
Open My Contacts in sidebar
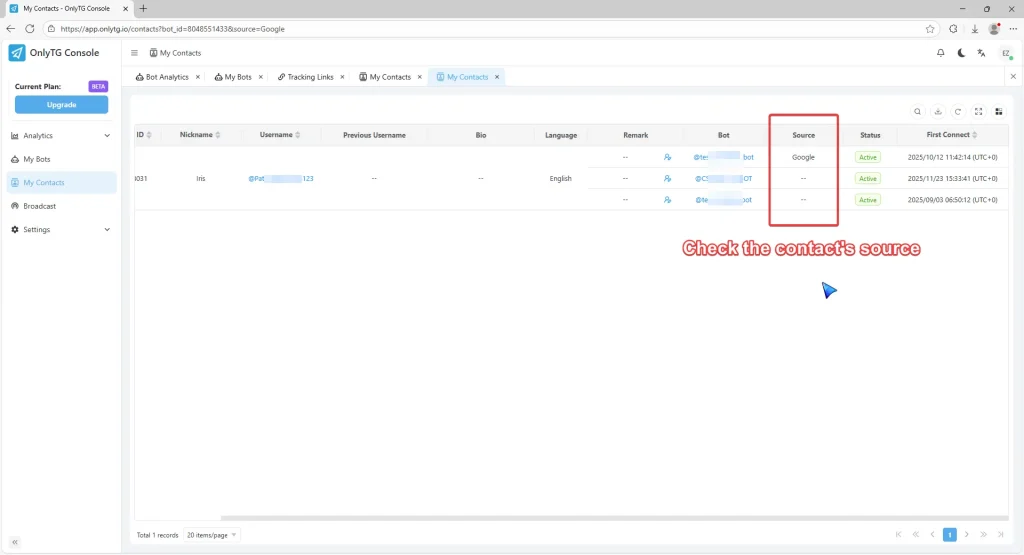click(x=61, y=183)
